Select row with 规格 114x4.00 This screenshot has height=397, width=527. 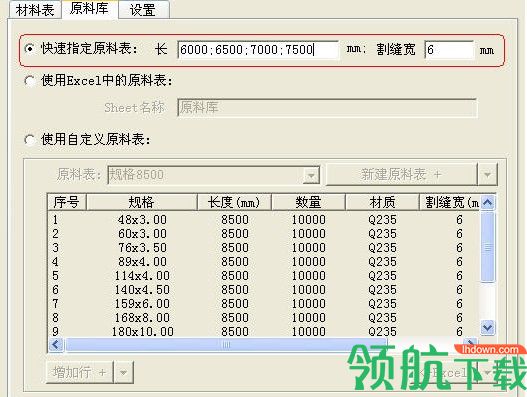click(264, 276)
